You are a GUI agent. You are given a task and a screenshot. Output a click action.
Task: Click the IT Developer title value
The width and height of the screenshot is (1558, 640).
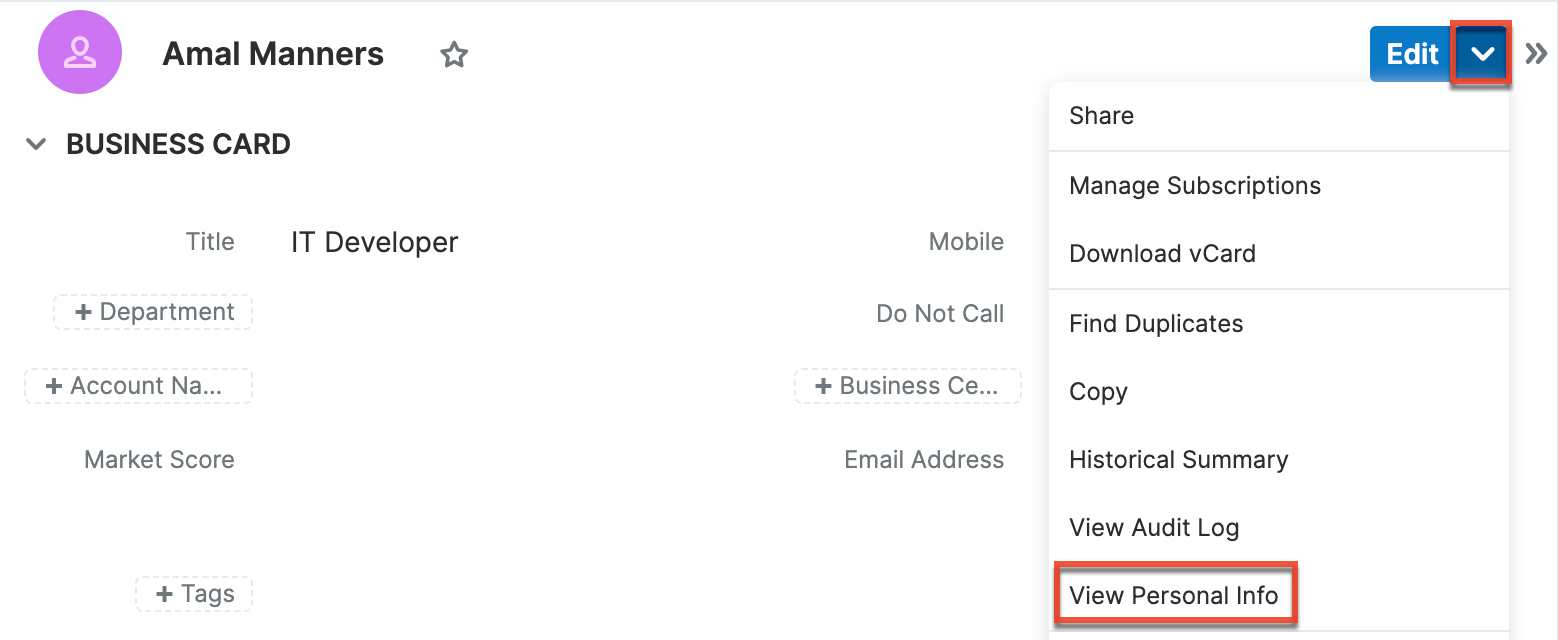373,241
